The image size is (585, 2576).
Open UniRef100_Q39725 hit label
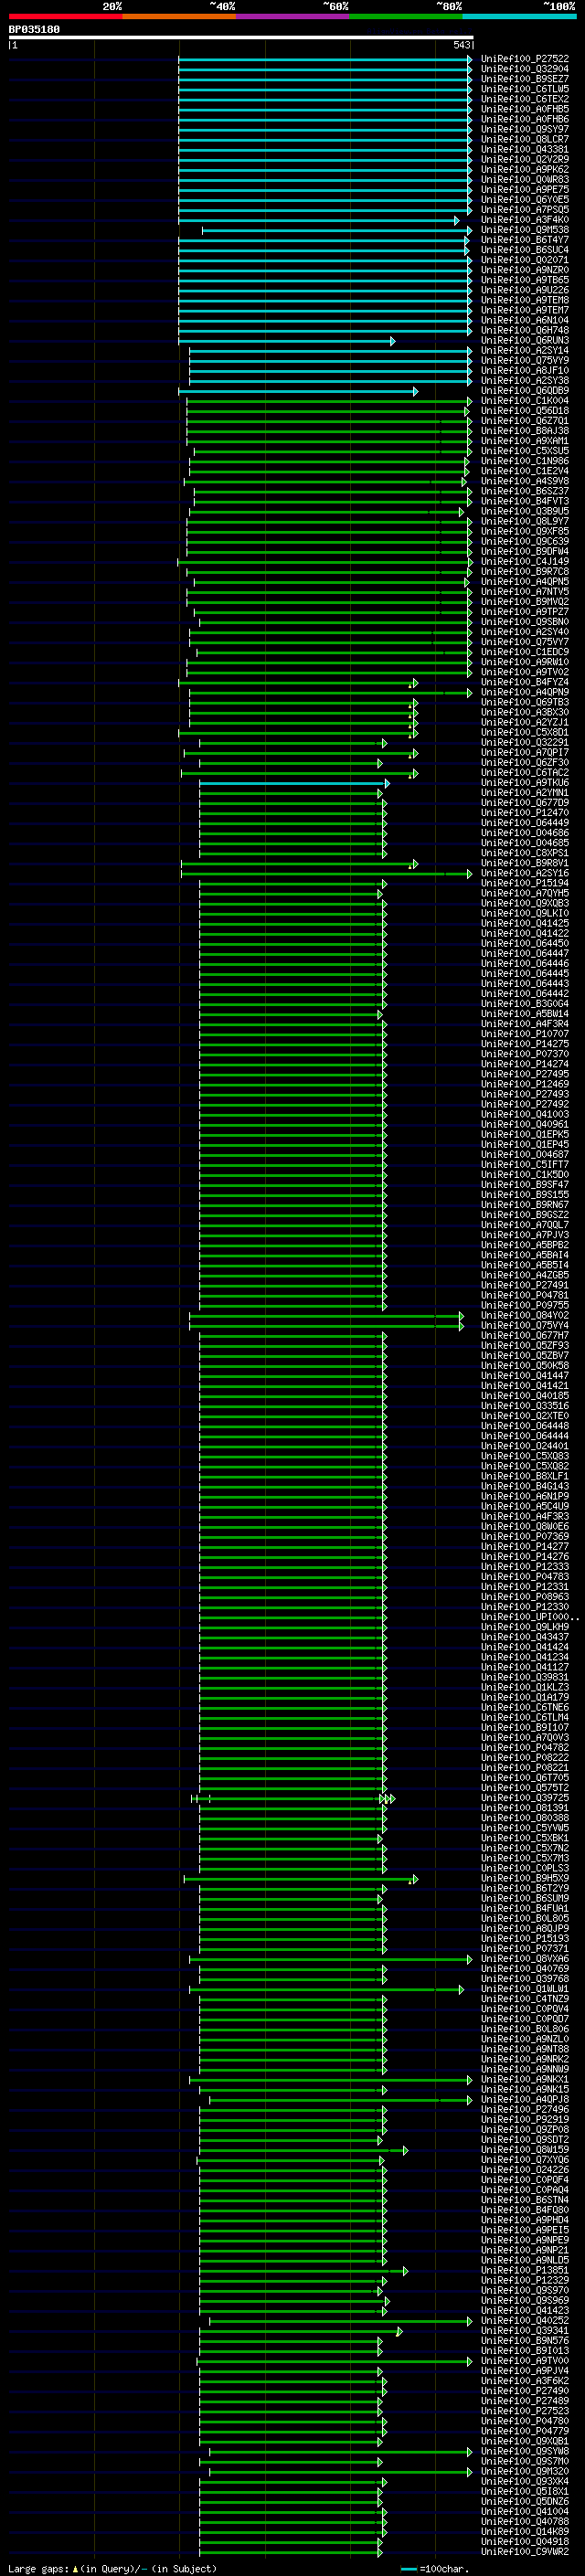(x=525, y=1799)
